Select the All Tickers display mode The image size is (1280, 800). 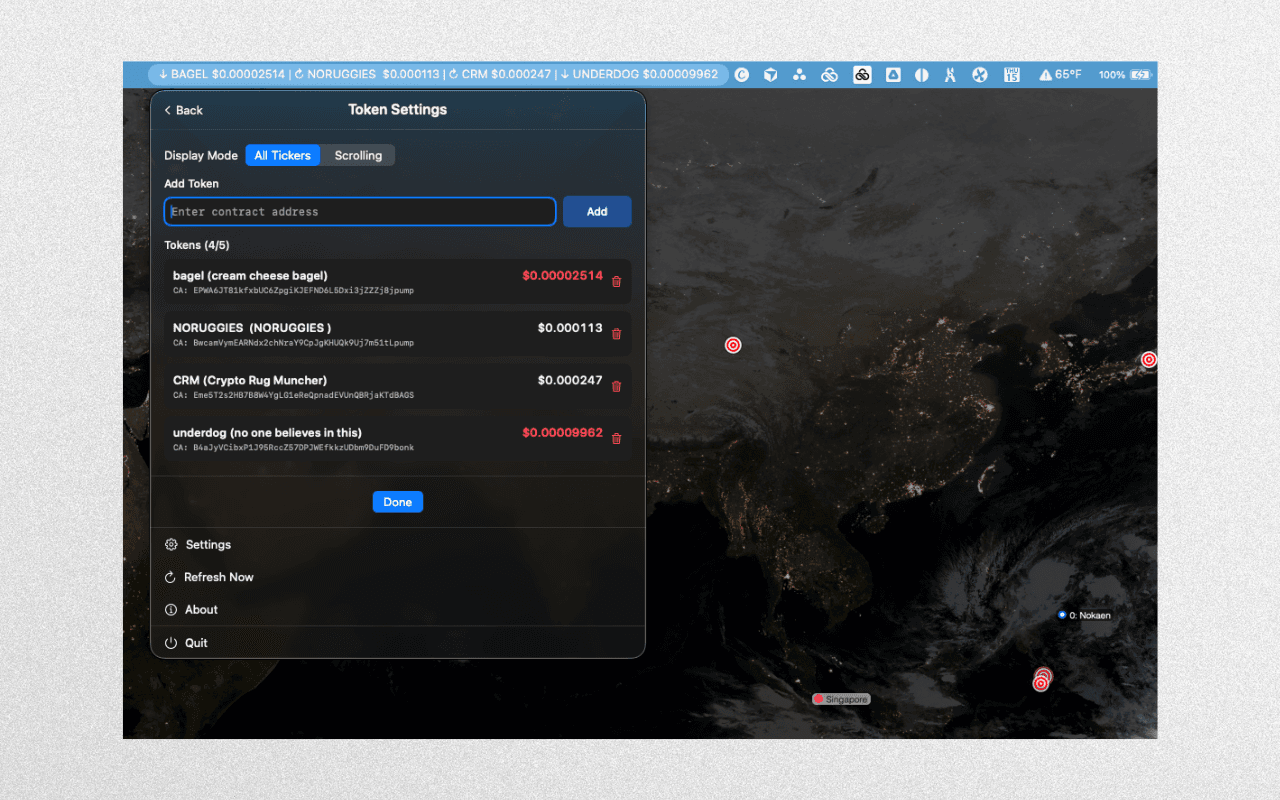tap(283, 155)
